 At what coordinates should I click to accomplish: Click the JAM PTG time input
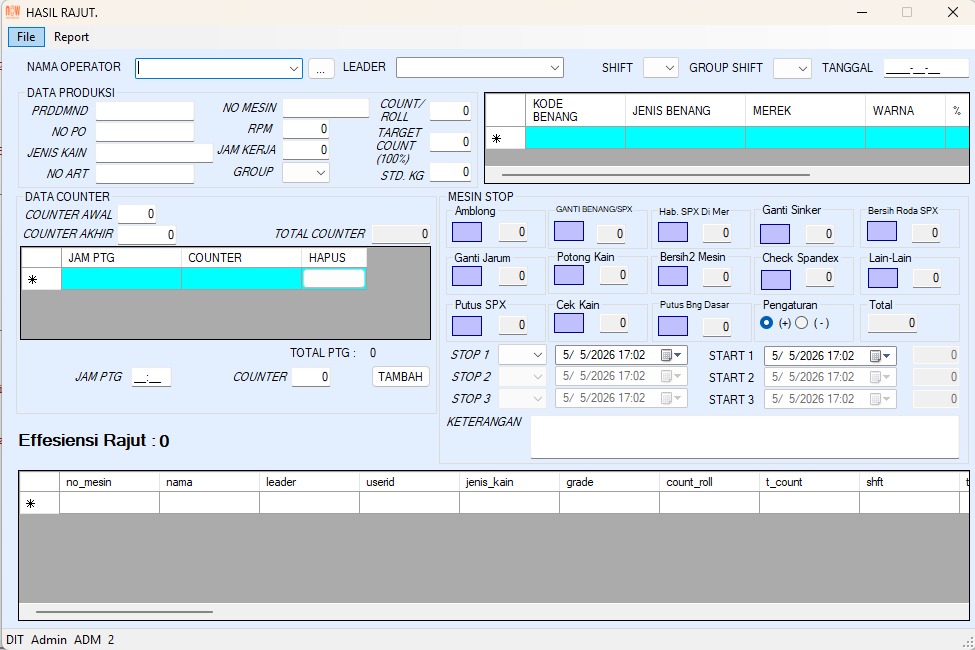[x=151, y=377]
